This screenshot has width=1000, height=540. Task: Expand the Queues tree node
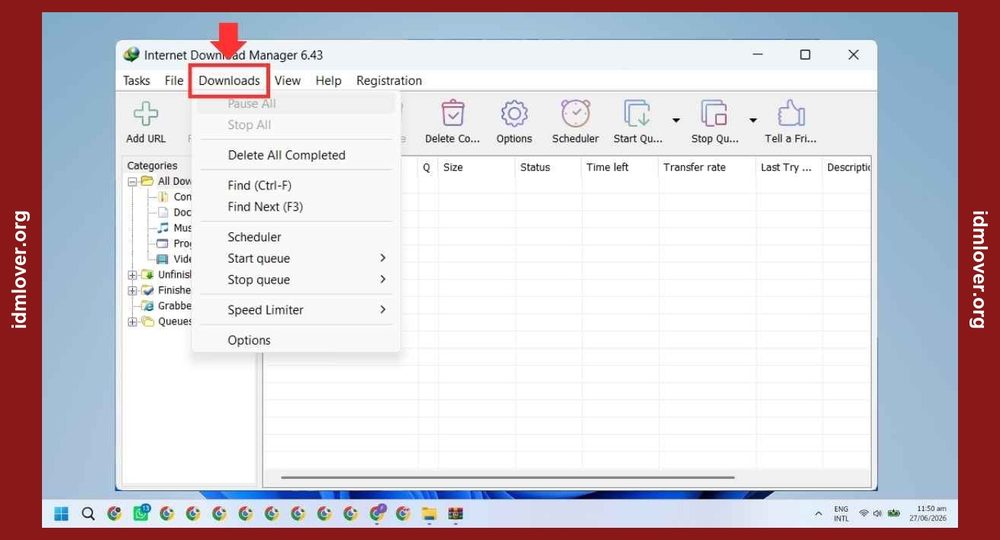coord(132,321)
